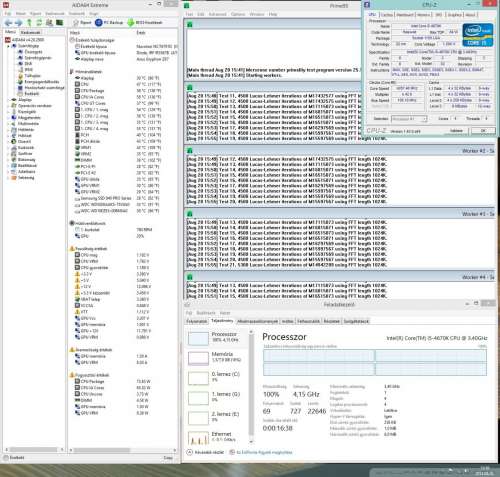Select the 1. lemez (G:) disk entry
500x477 pixels.
click(217, 398)
